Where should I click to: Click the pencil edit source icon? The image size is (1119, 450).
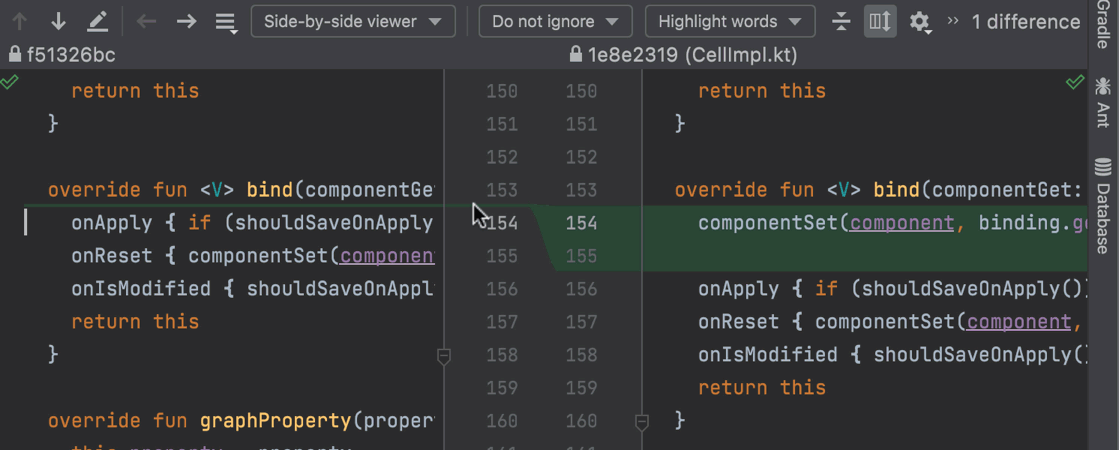(x=97, y=21)
